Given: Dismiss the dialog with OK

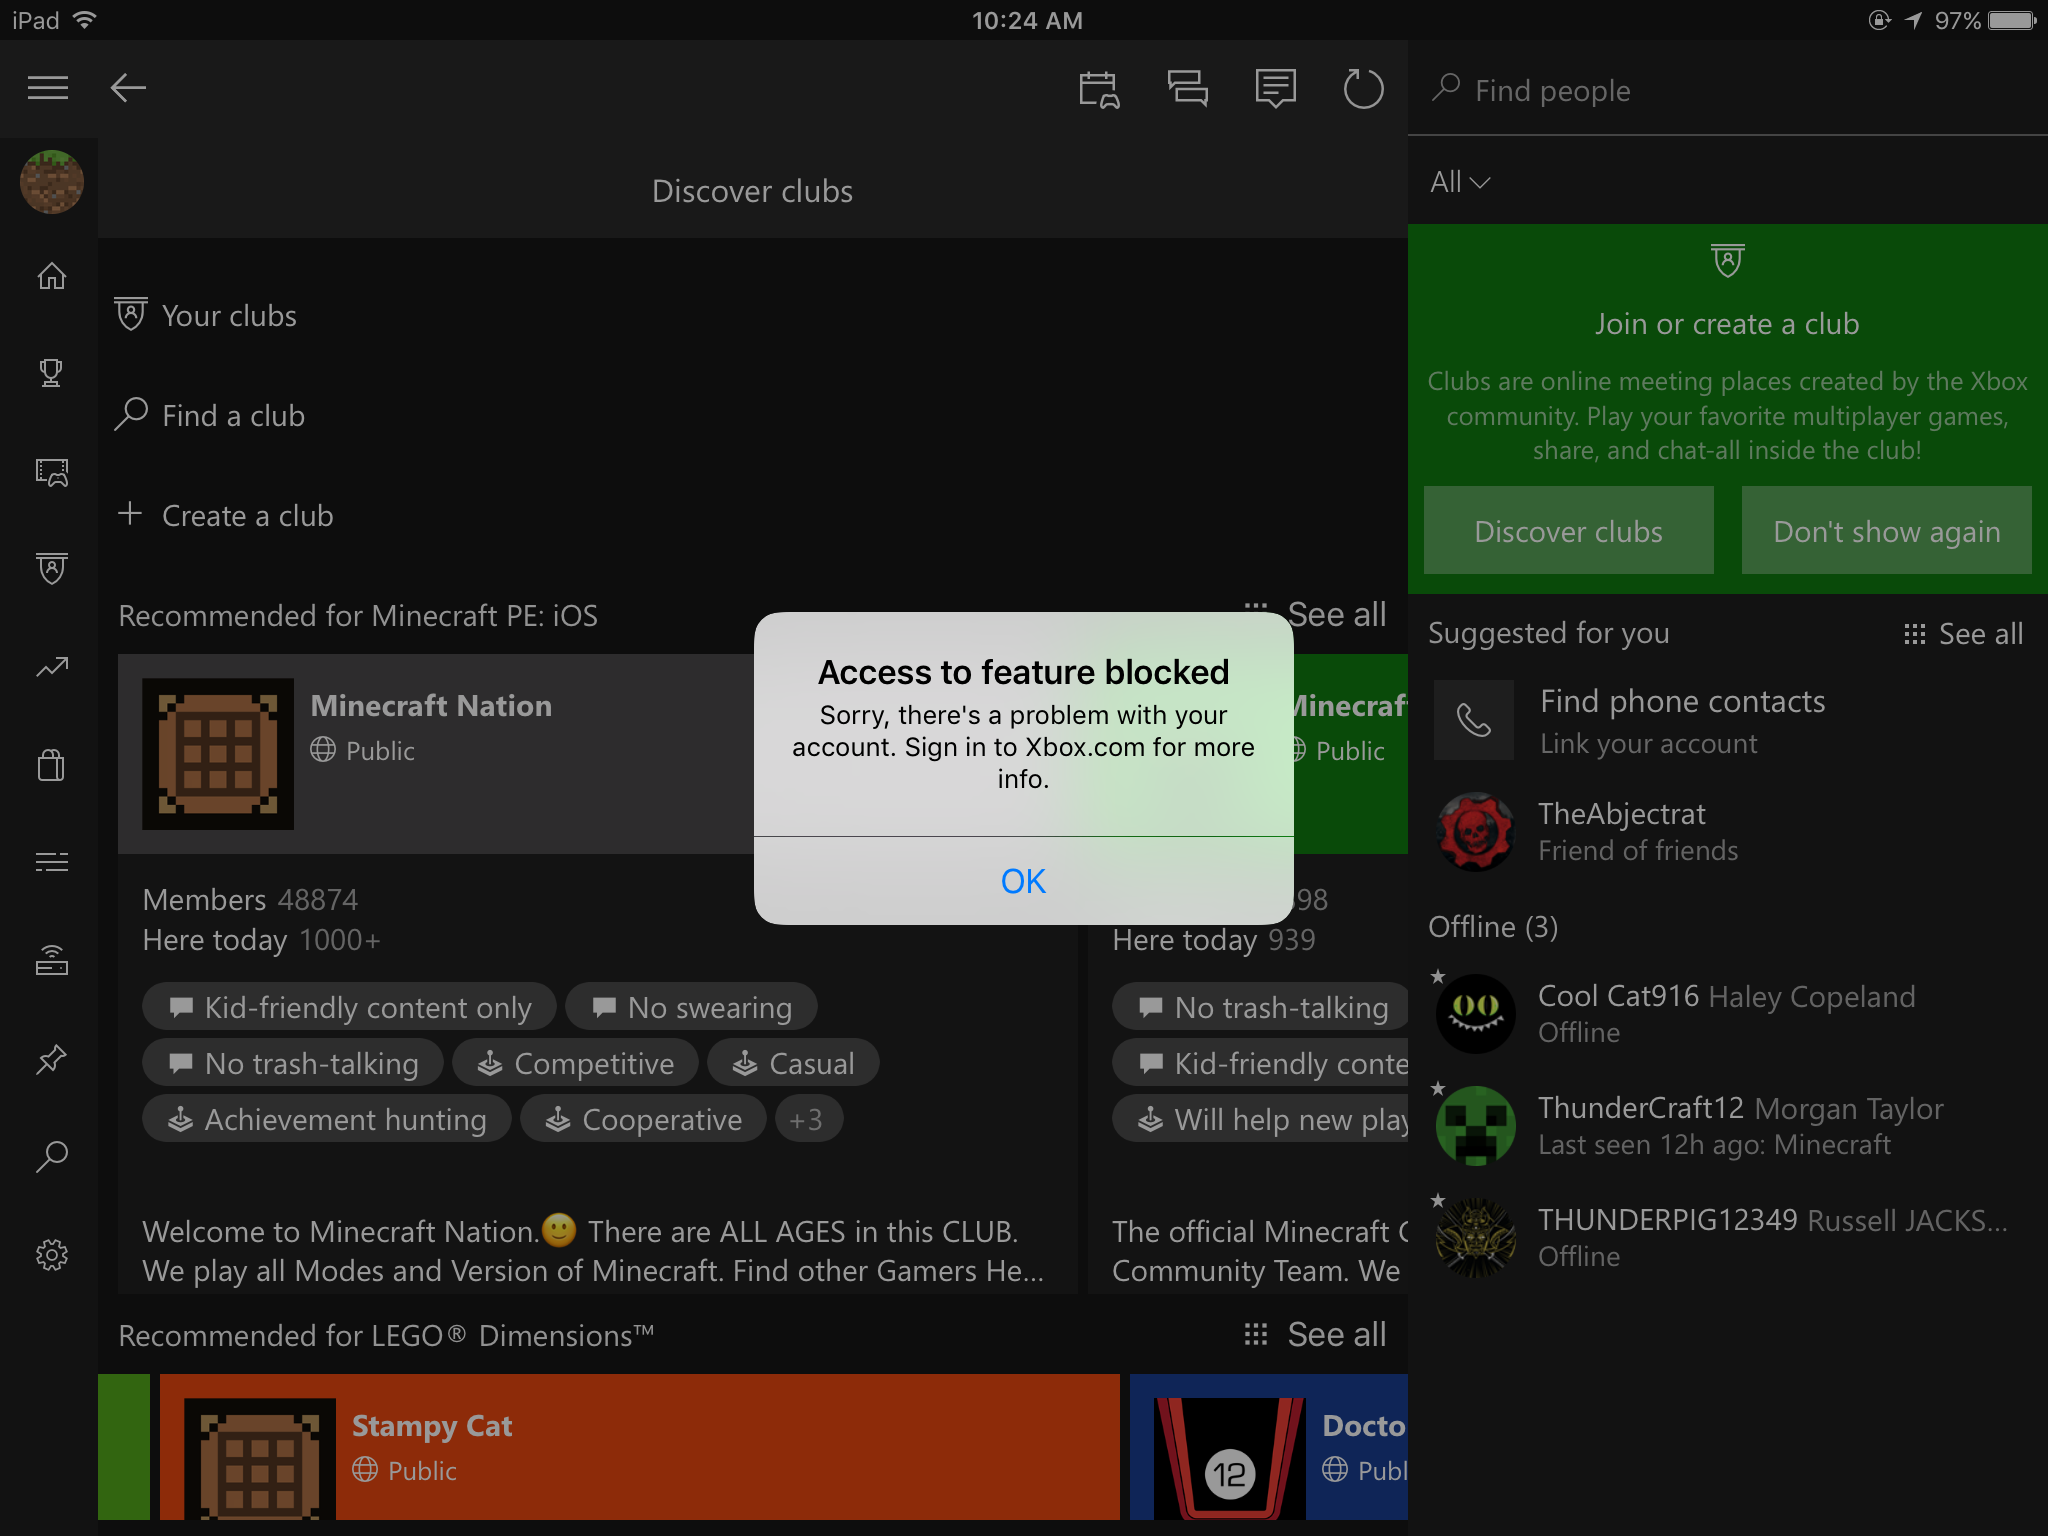Looking at the screenshot, I should click(x=1023, y=881).
